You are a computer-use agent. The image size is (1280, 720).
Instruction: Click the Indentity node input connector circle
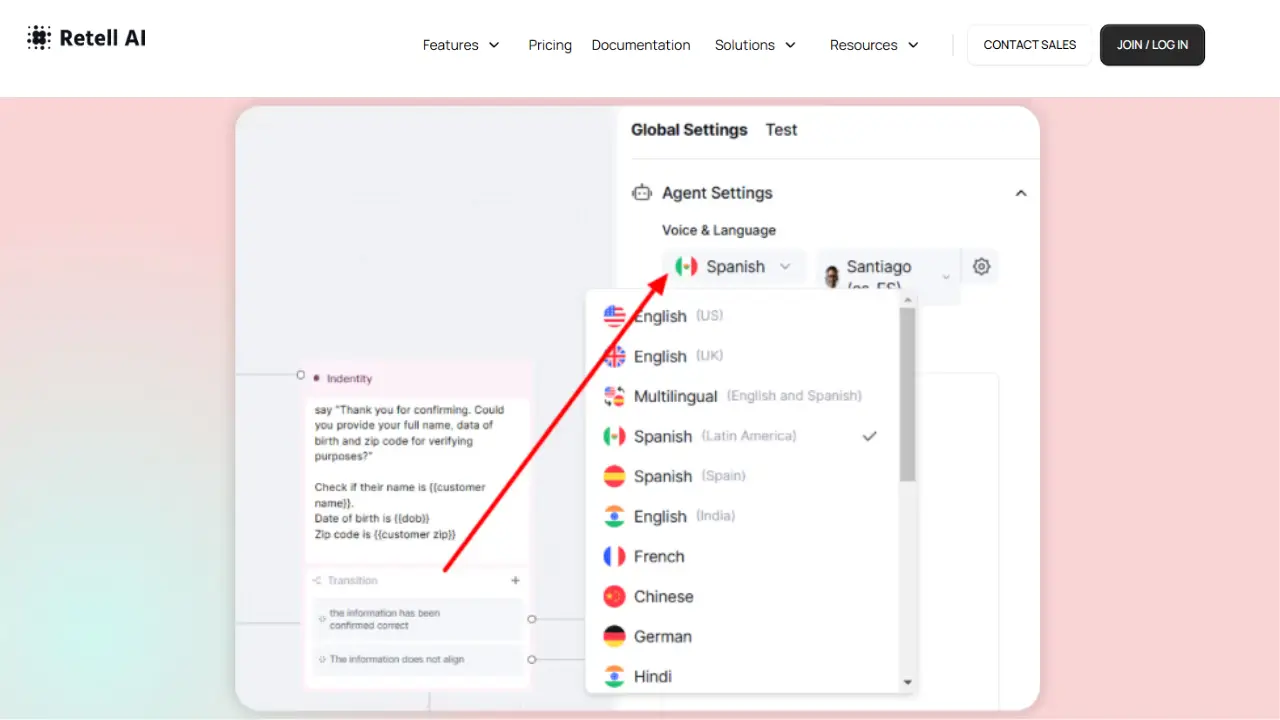[x=300, y=375]
